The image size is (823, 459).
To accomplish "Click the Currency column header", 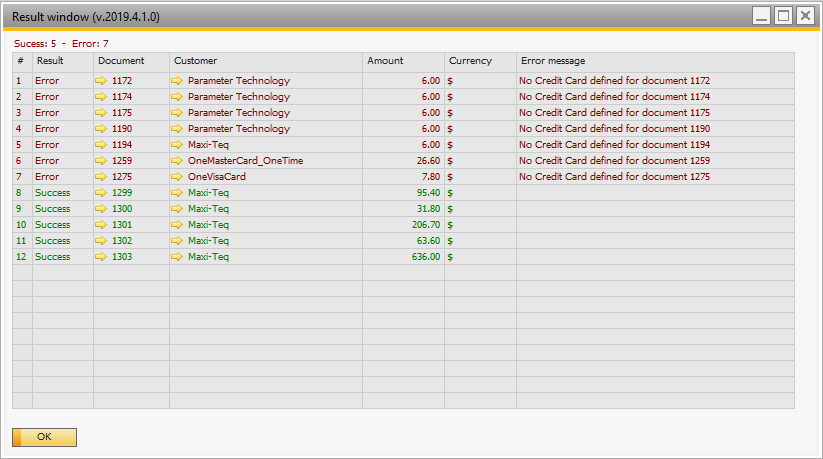I will [x=481, y=61].
